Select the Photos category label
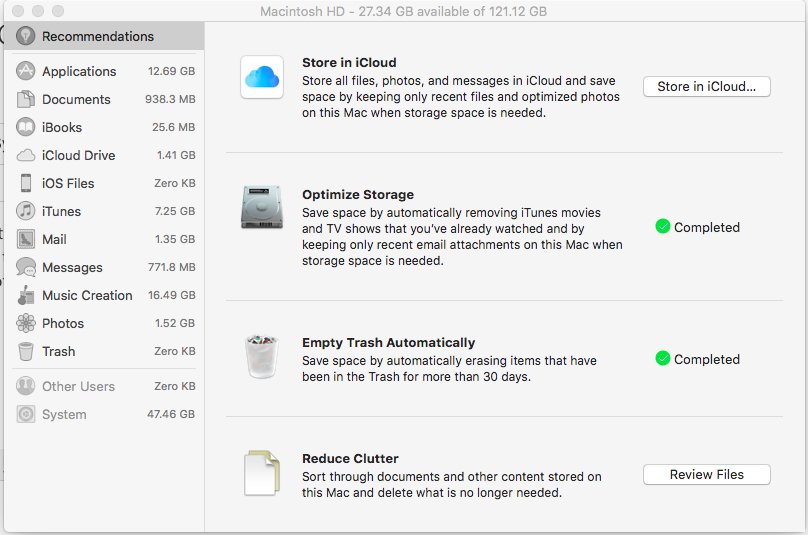The image size is (808, 535). tap(63, 323)
